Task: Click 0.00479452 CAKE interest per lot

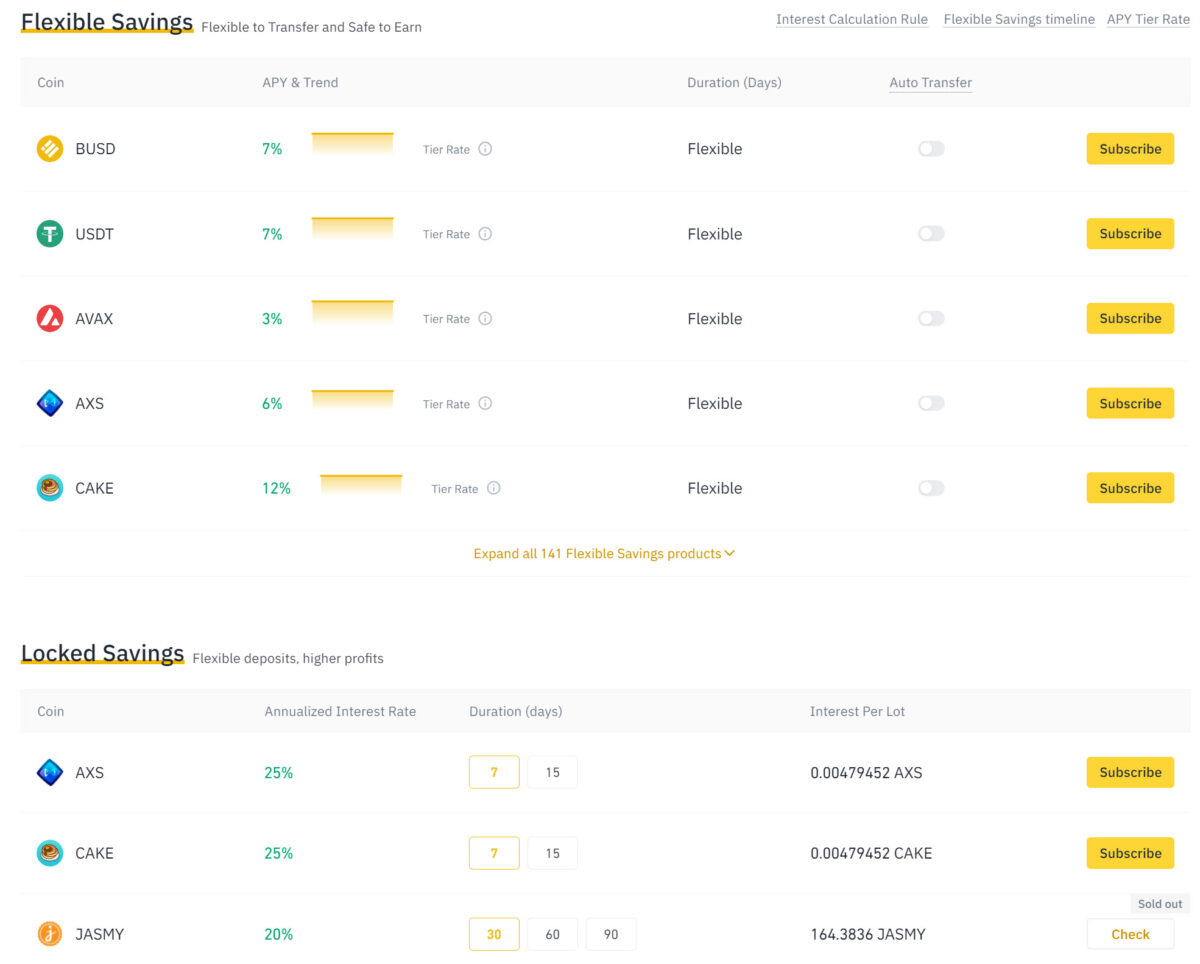Action: [871, 853]
